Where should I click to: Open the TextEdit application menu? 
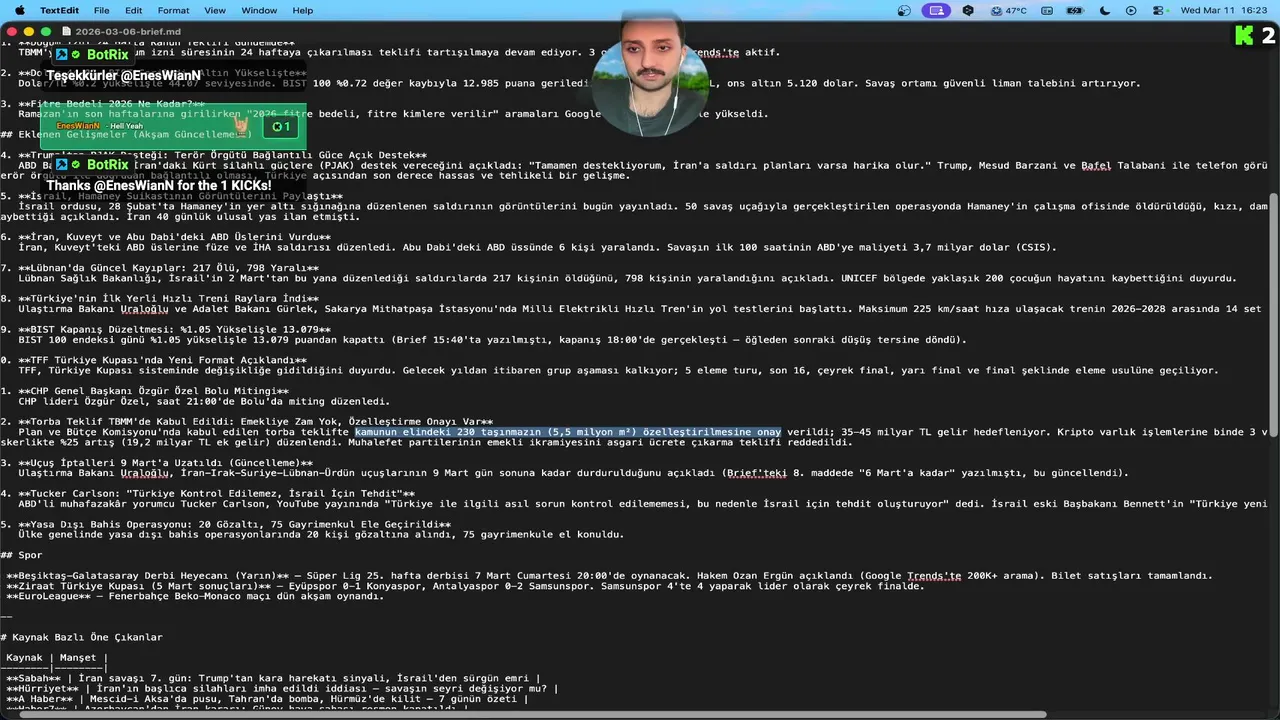tap(59, 10)
